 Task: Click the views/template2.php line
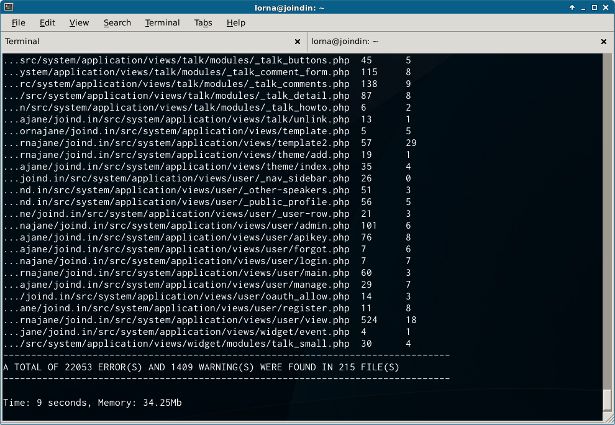[x=210, y=143]
